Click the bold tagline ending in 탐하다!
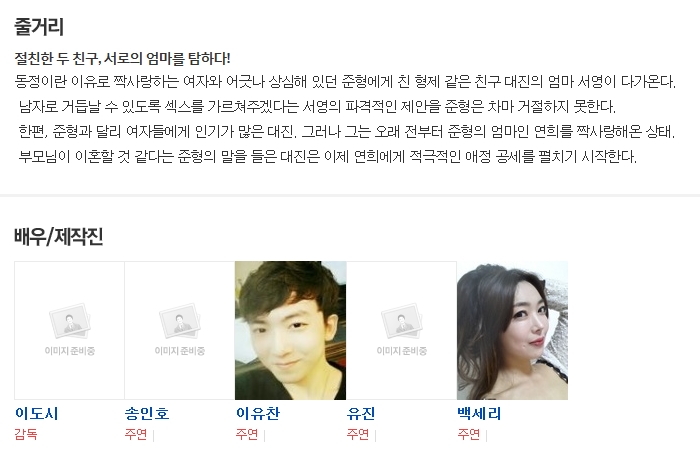This screenshot has height=462, width=700. point(122,58)
